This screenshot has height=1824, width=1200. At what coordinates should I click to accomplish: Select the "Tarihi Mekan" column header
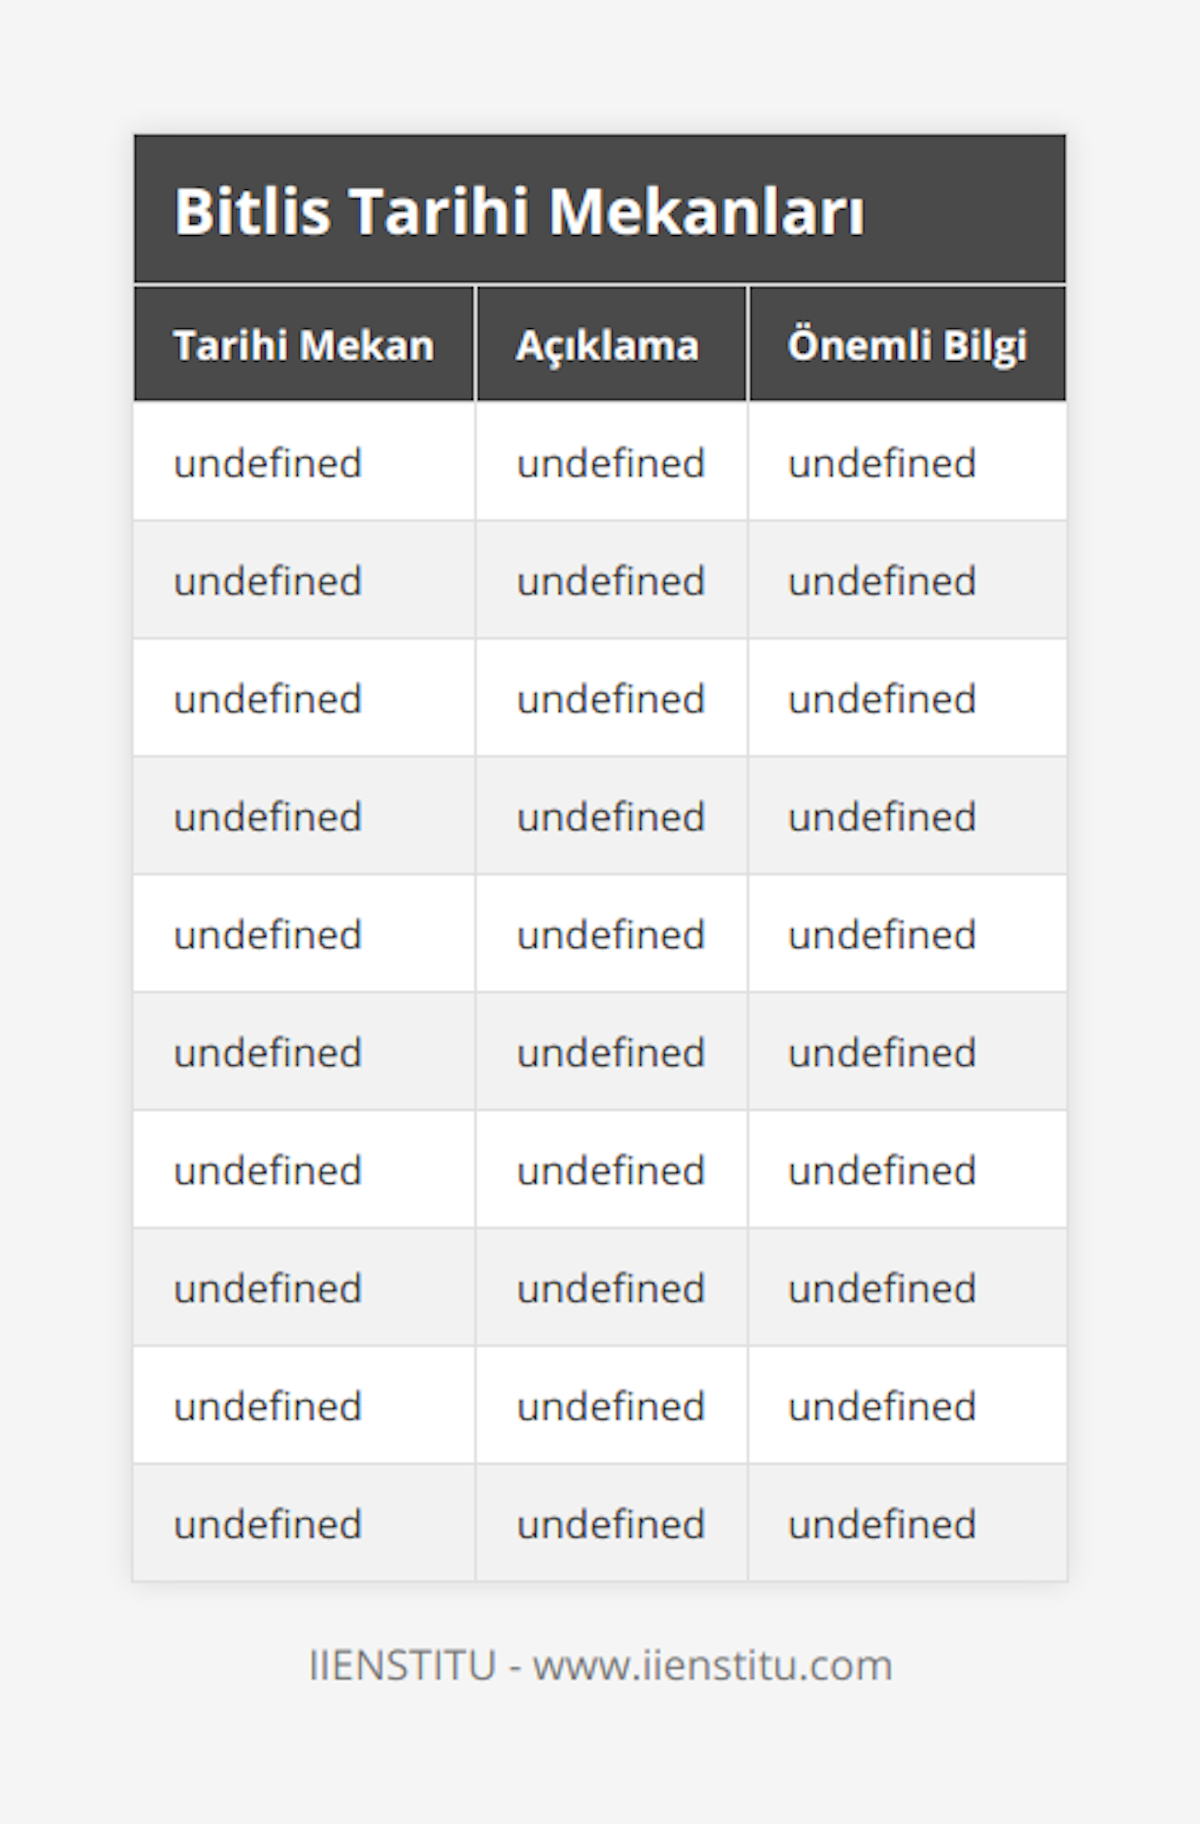point(304,346)
